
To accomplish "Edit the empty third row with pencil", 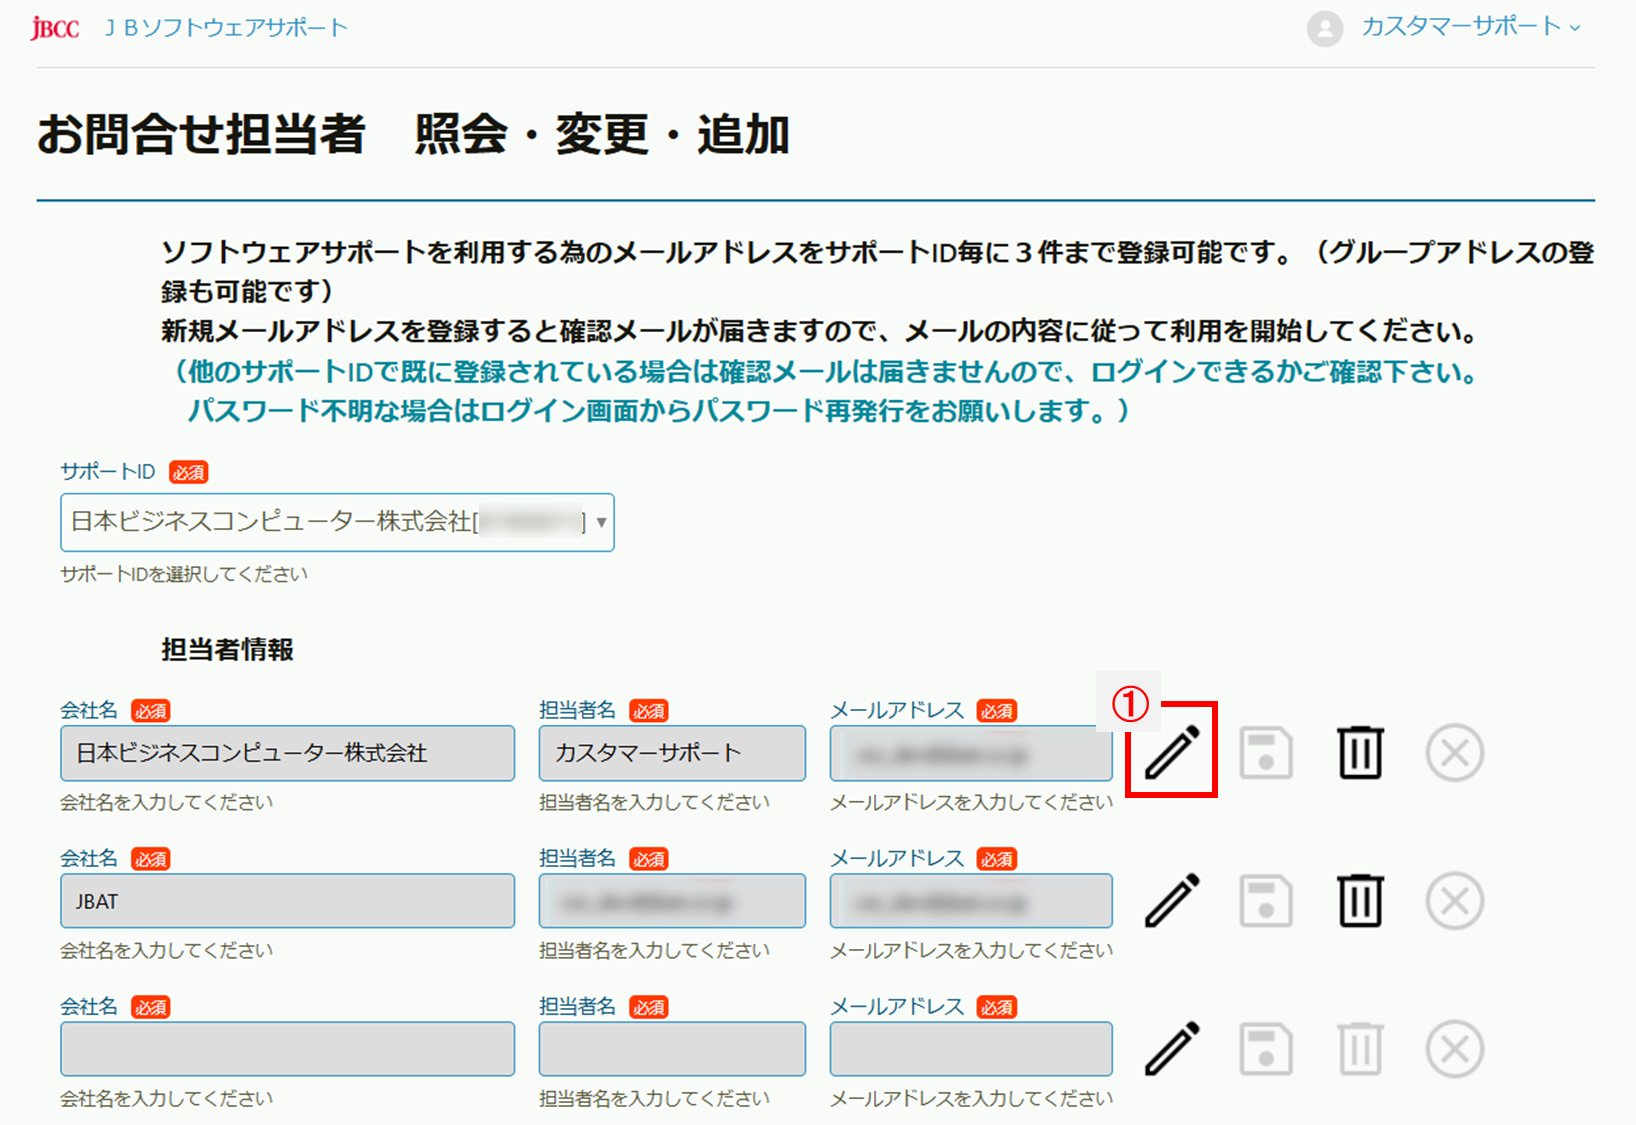I will pyautogui.click(x=1171, y=1048).
